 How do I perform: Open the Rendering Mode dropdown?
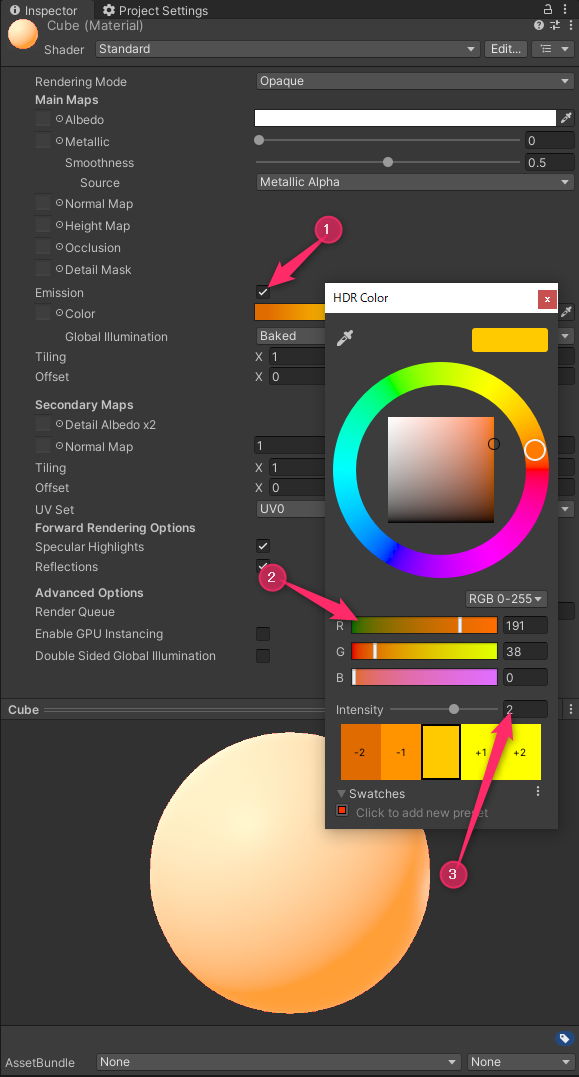(x=414, y=81)
